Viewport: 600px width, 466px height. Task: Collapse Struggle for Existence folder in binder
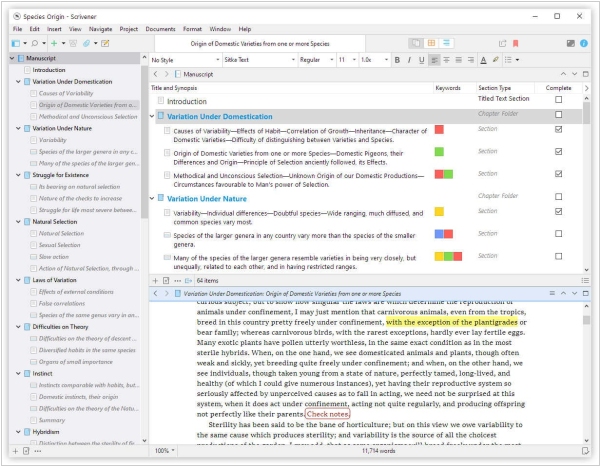pos(18,175)
